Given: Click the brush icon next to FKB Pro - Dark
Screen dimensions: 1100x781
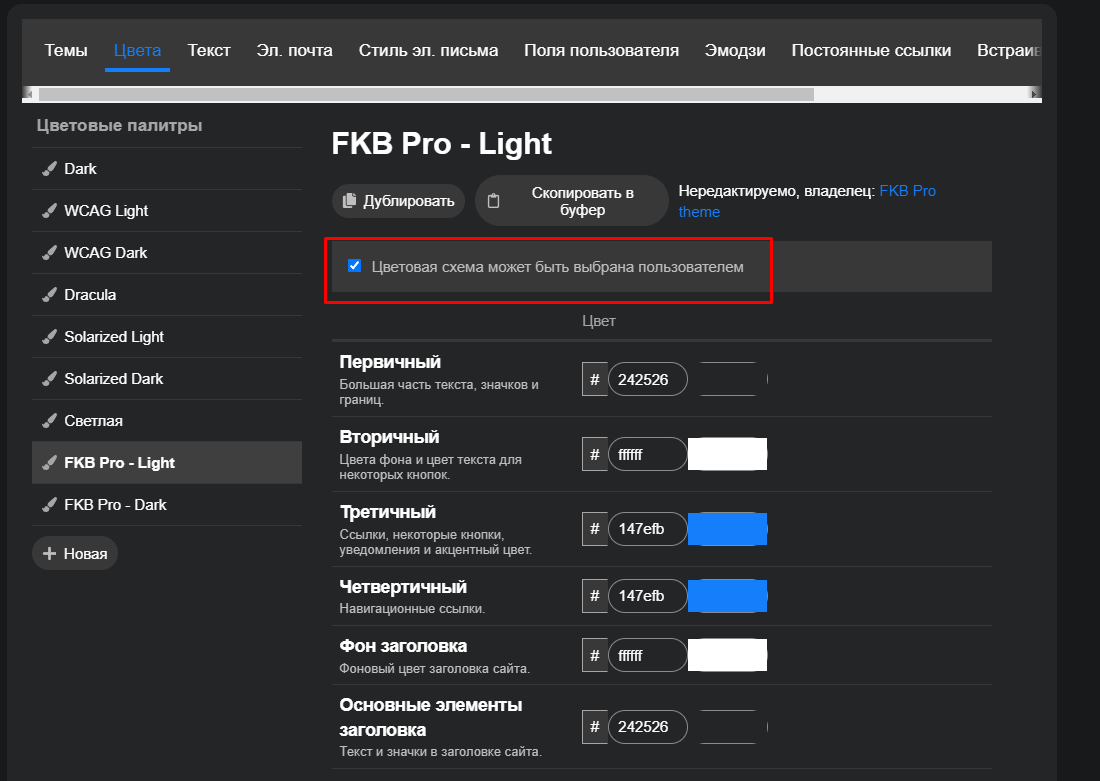Looking at the screenshot, I should point(49,505).
